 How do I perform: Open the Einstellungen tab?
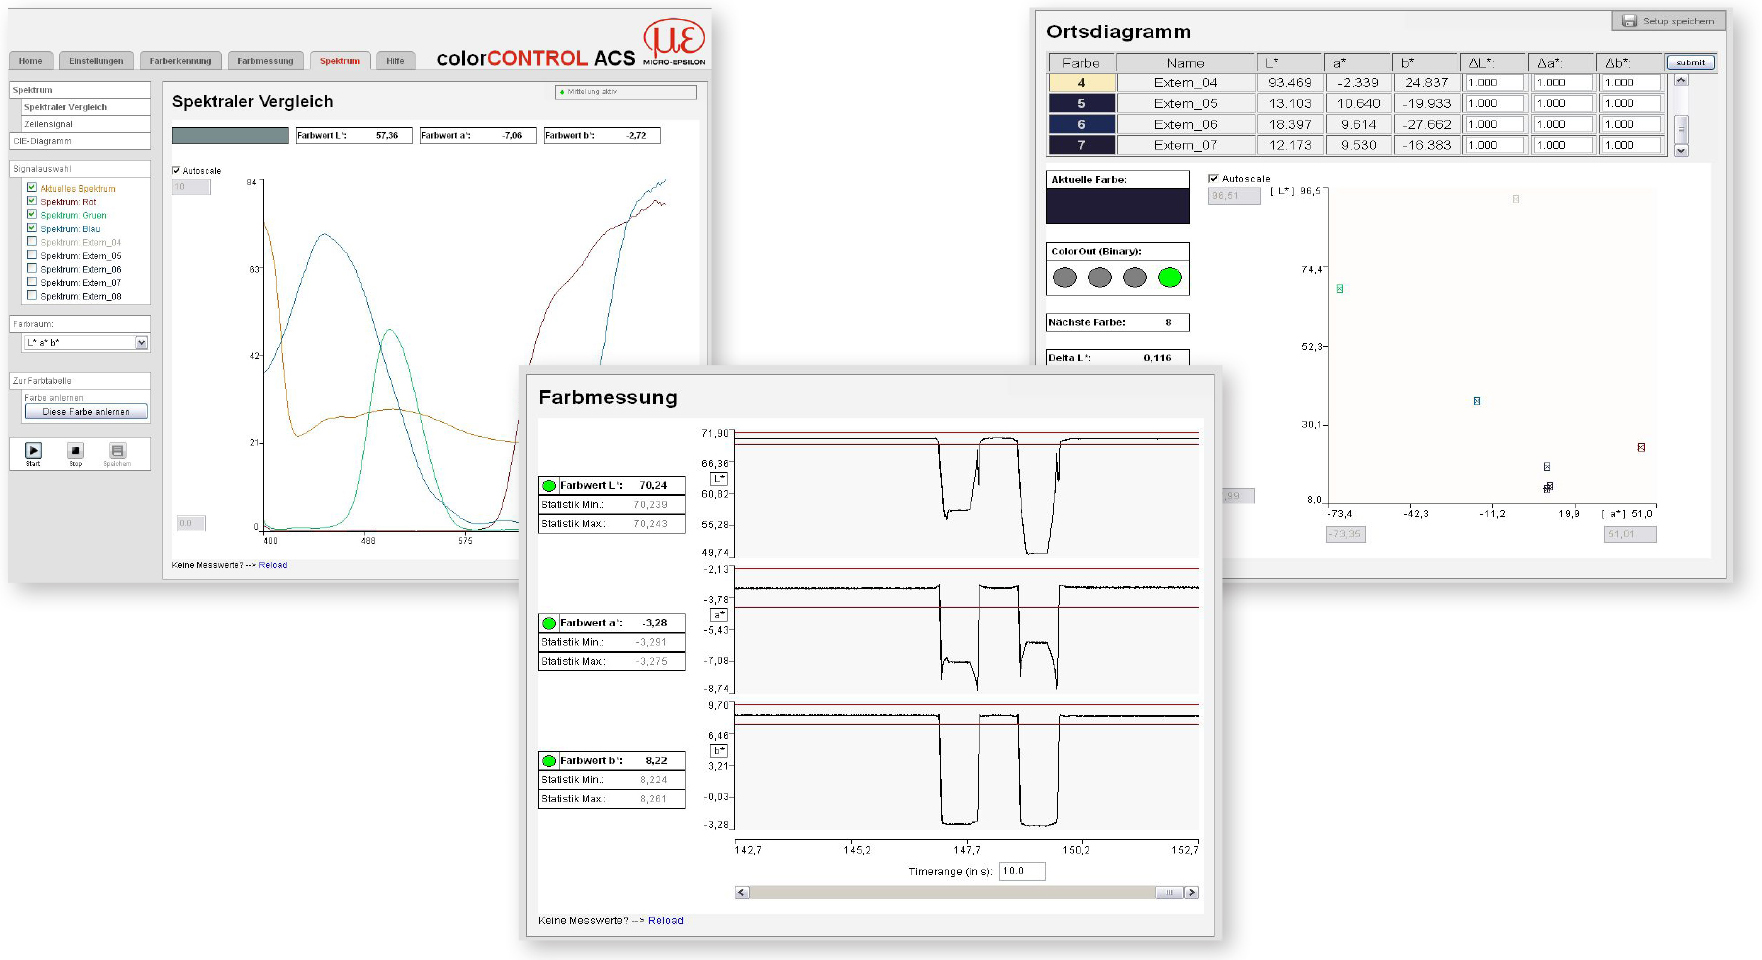[96, 61]
